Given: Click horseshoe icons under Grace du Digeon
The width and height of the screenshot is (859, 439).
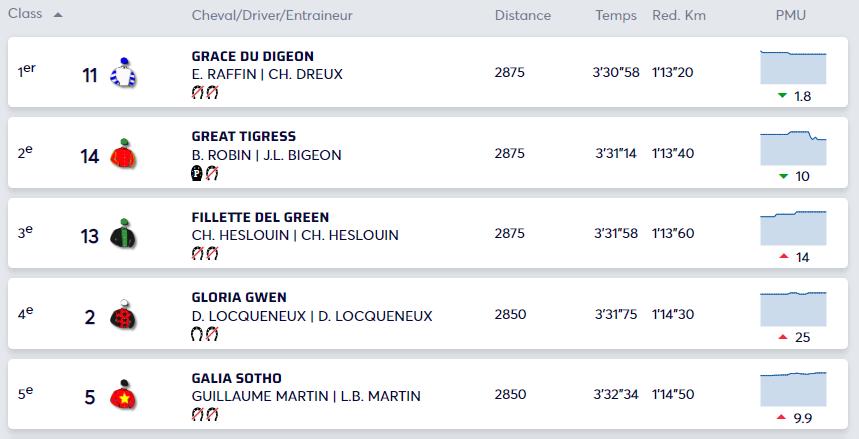Looking at the screenshot, I should click(x=204, y=93).
